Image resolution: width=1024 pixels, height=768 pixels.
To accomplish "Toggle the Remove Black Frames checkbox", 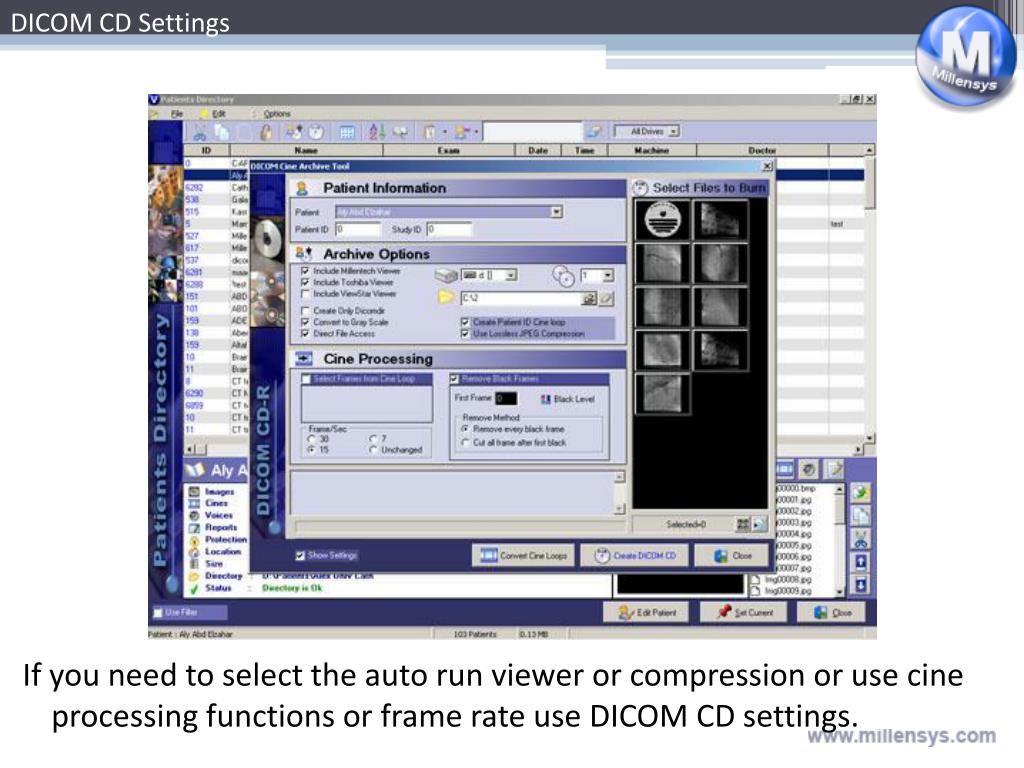I will (455, 379).
